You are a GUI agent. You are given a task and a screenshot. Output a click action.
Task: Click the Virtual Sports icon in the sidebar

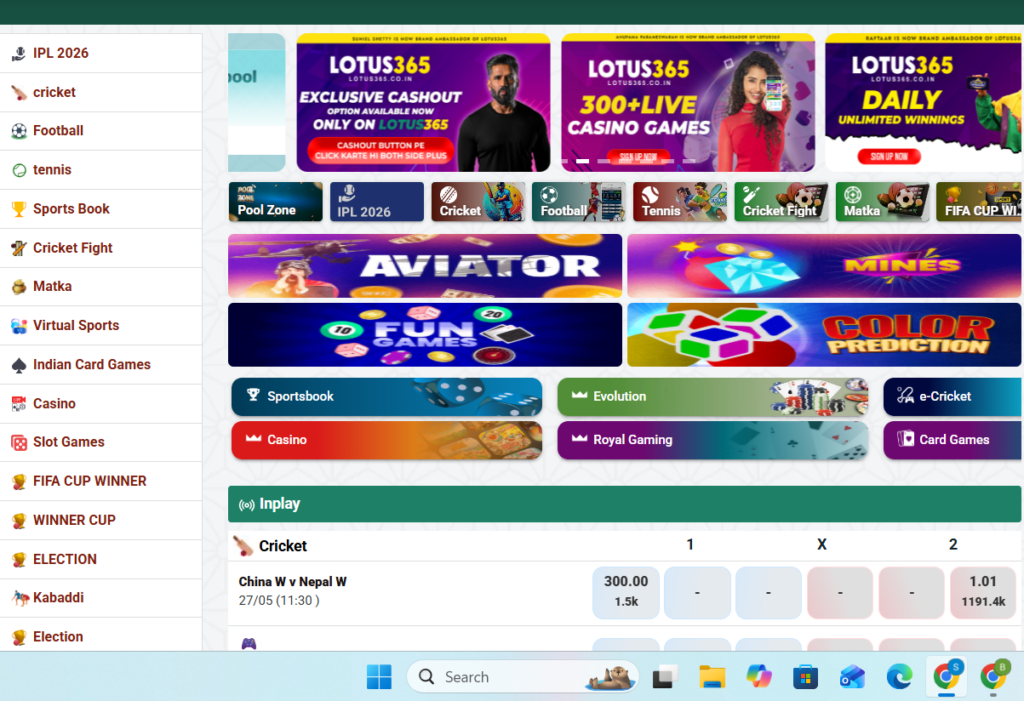(x=19, y=326)
